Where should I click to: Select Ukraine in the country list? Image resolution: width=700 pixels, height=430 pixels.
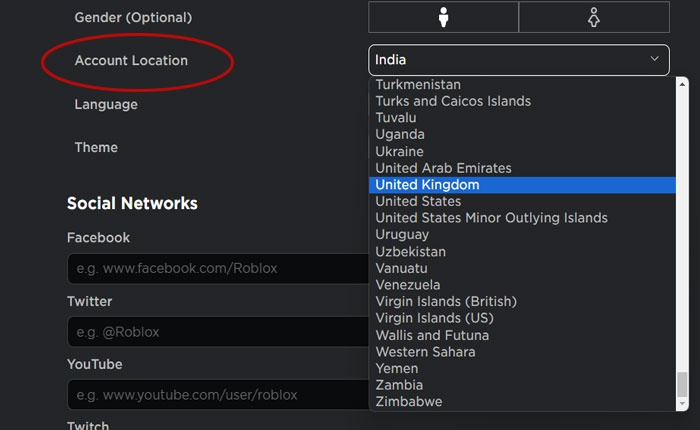399,151
